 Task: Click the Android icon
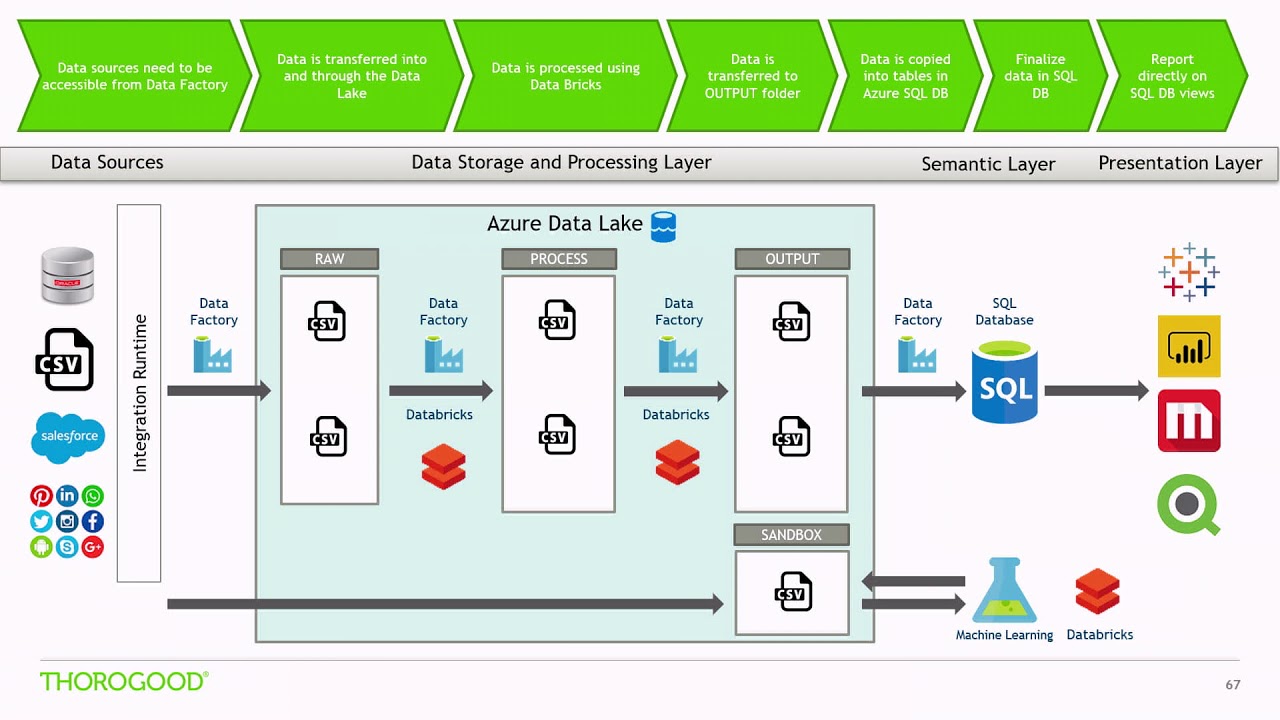tap(41, 547)
